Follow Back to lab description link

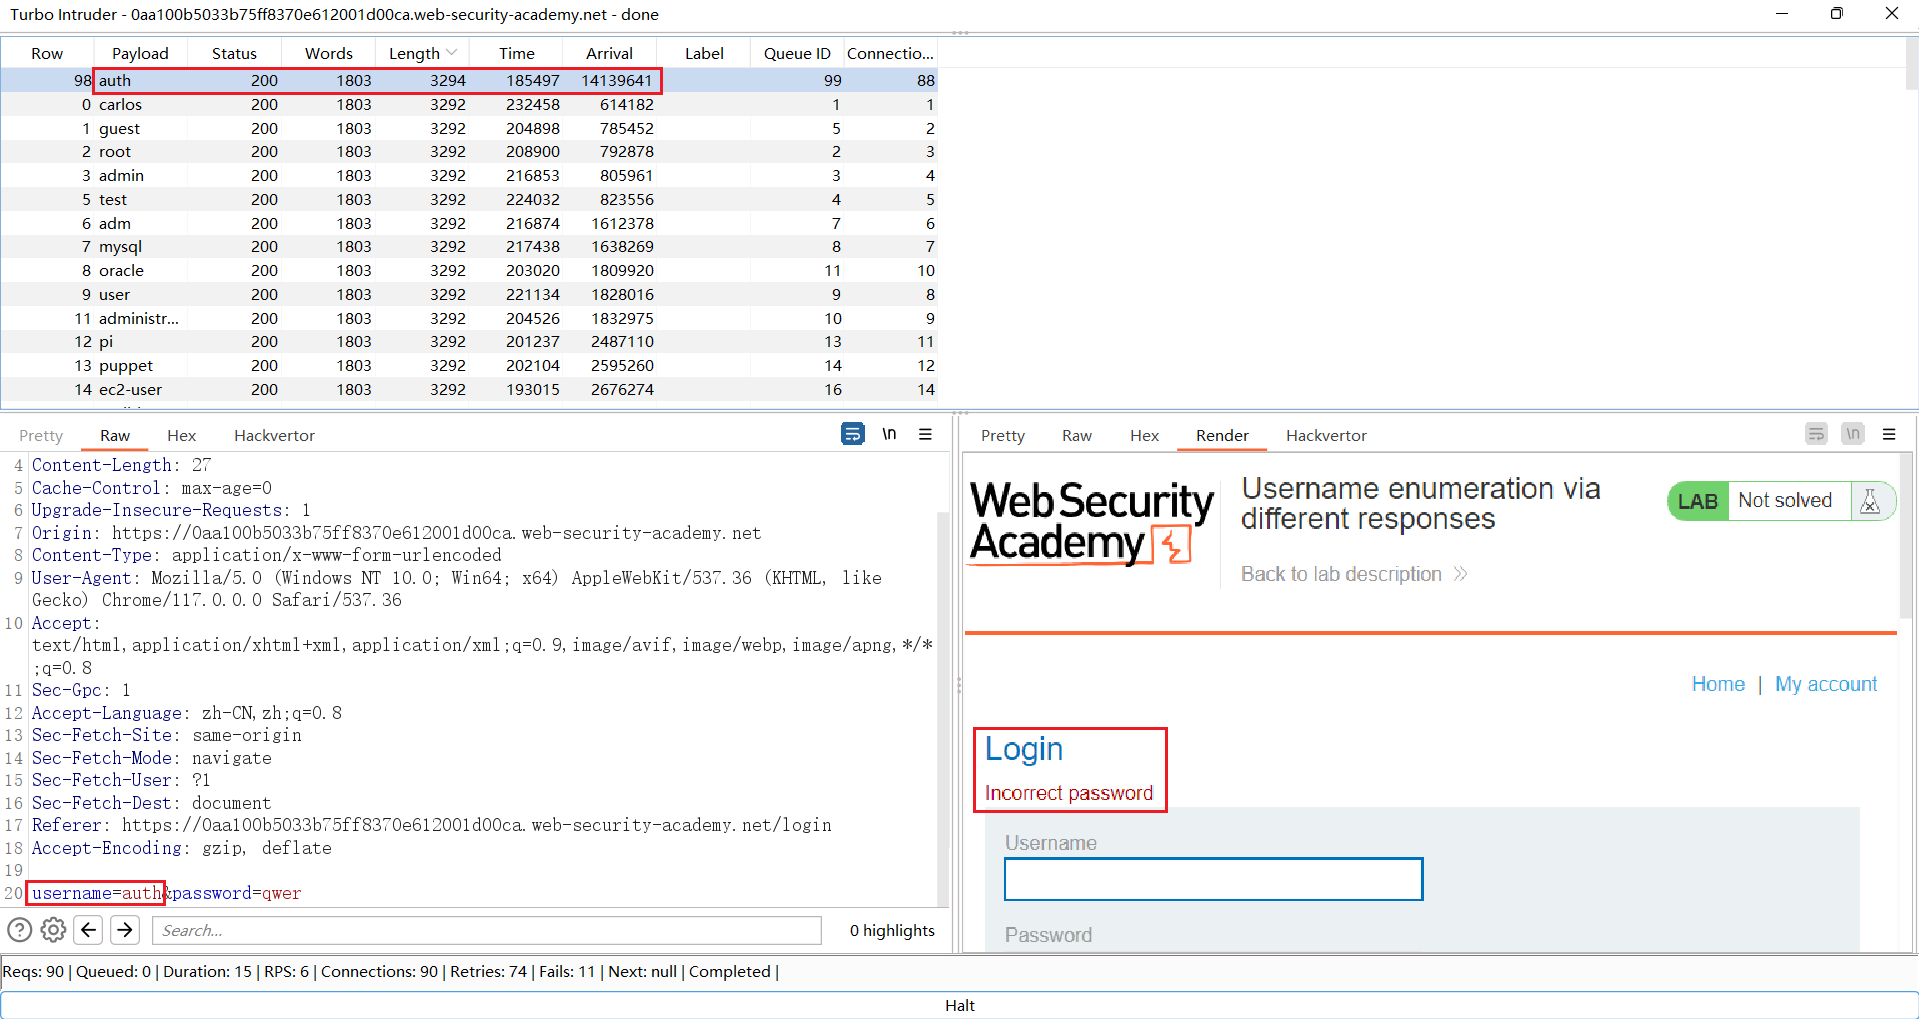1353,574
